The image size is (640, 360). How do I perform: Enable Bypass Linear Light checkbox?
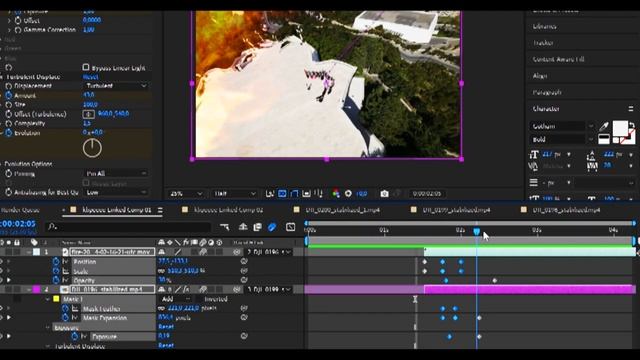tap(86, 67)
